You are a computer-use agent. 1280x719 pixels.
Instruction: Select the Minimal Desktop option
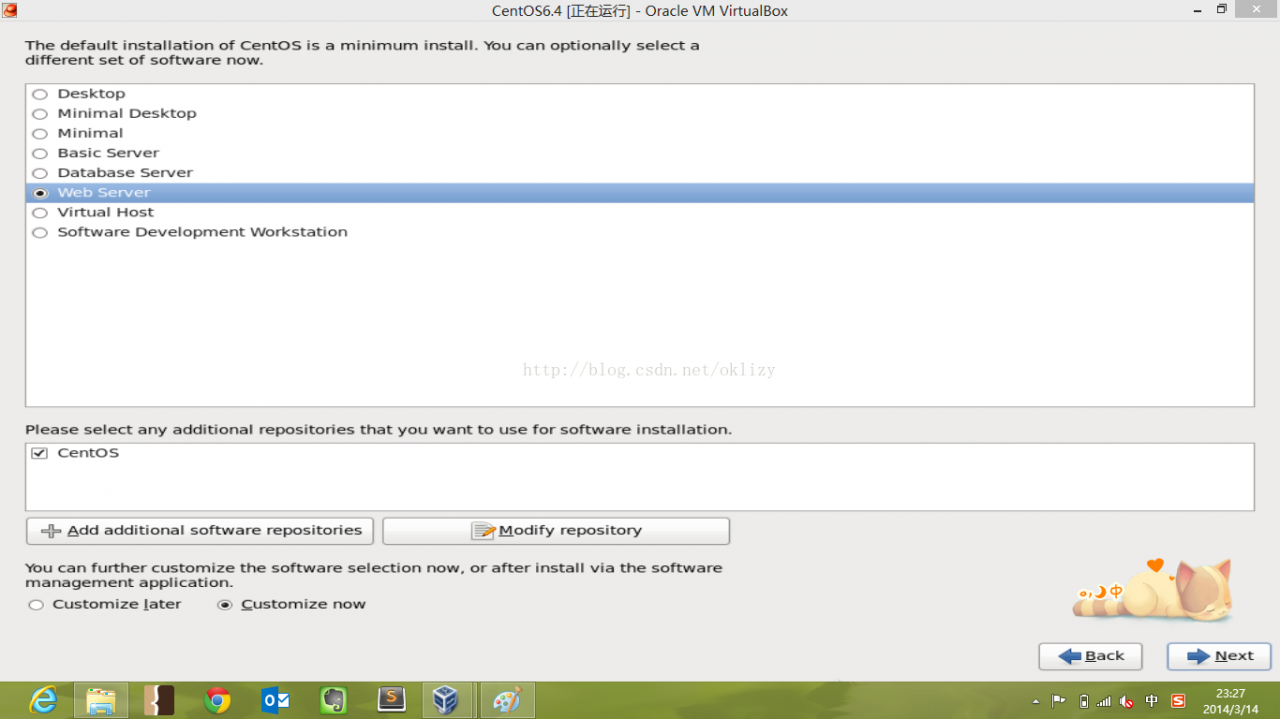(x=40, y=114)
